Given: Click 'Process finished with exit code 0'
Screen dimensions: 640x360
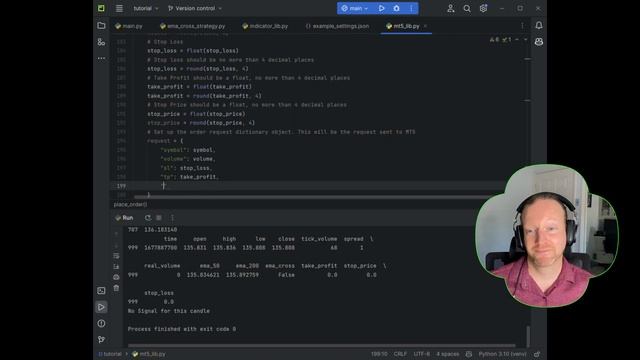Looking at the screenshot, I should [x=182, y=329].
